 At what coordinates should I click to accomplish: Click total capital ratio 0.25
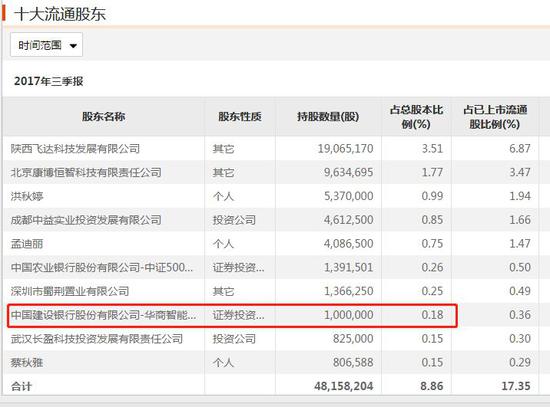(x=432, y=291)
